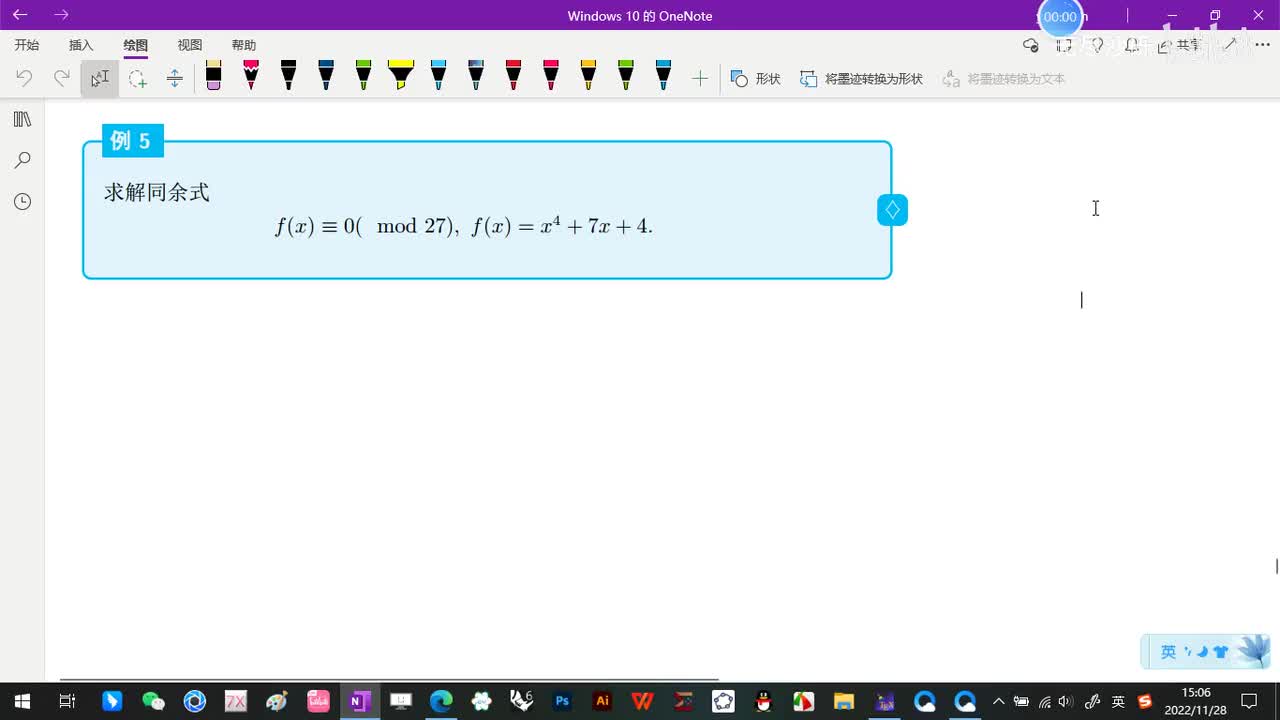Image resolution: width=1280 pixels, height=720 pixels.
Task: Open File Explorer from the taskbar
Action: [x=844, y=701]
